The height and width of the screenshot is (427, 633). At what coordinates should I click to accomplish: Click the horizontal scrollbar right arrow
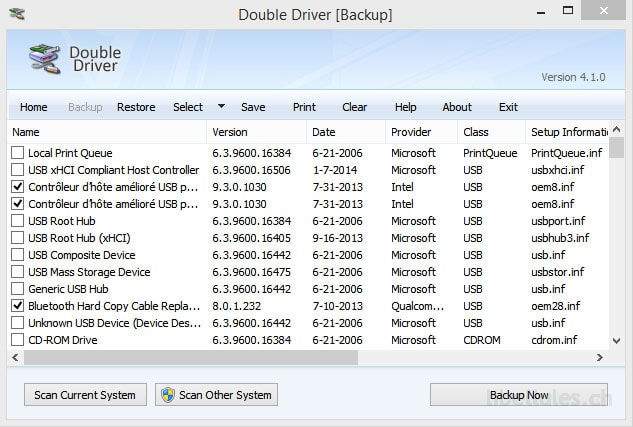(x=600, y=357)
